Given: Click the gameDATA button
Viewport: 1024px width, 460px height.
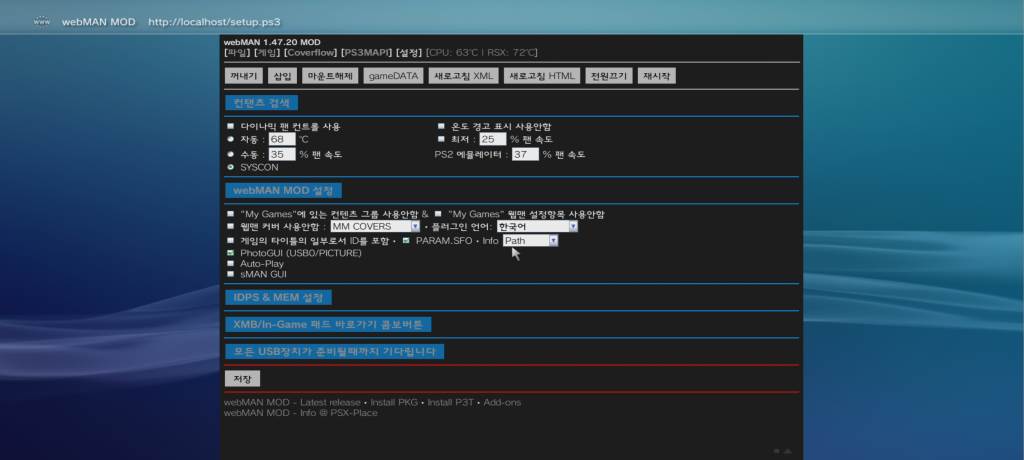Looking at the screenshot, I should [x=393, y=76].
